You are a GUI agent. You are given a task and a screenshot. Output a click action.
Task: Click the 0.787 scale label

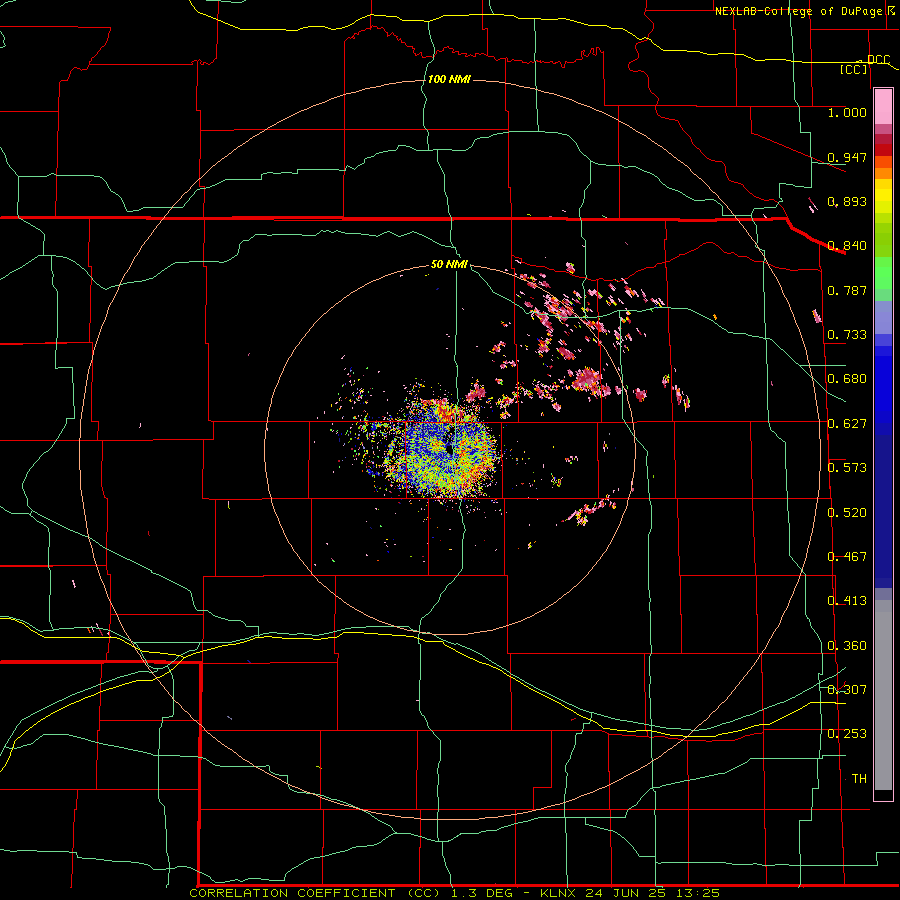847,290
